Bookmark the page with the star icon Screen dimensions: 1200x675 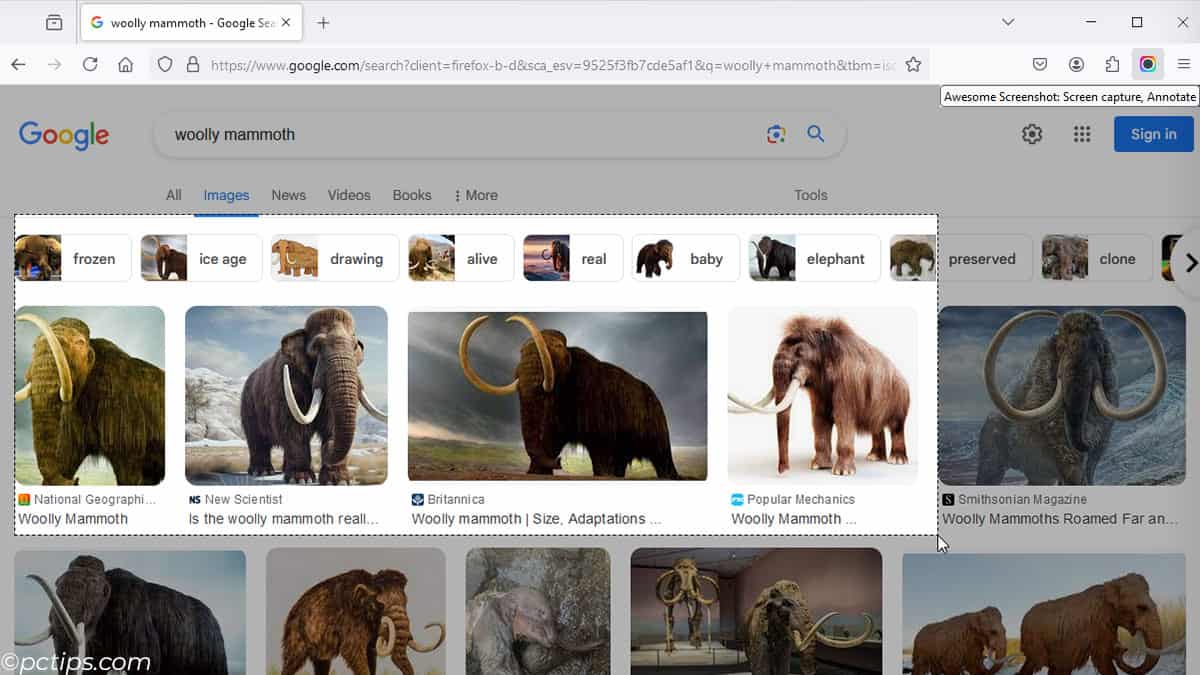(913, 63)
